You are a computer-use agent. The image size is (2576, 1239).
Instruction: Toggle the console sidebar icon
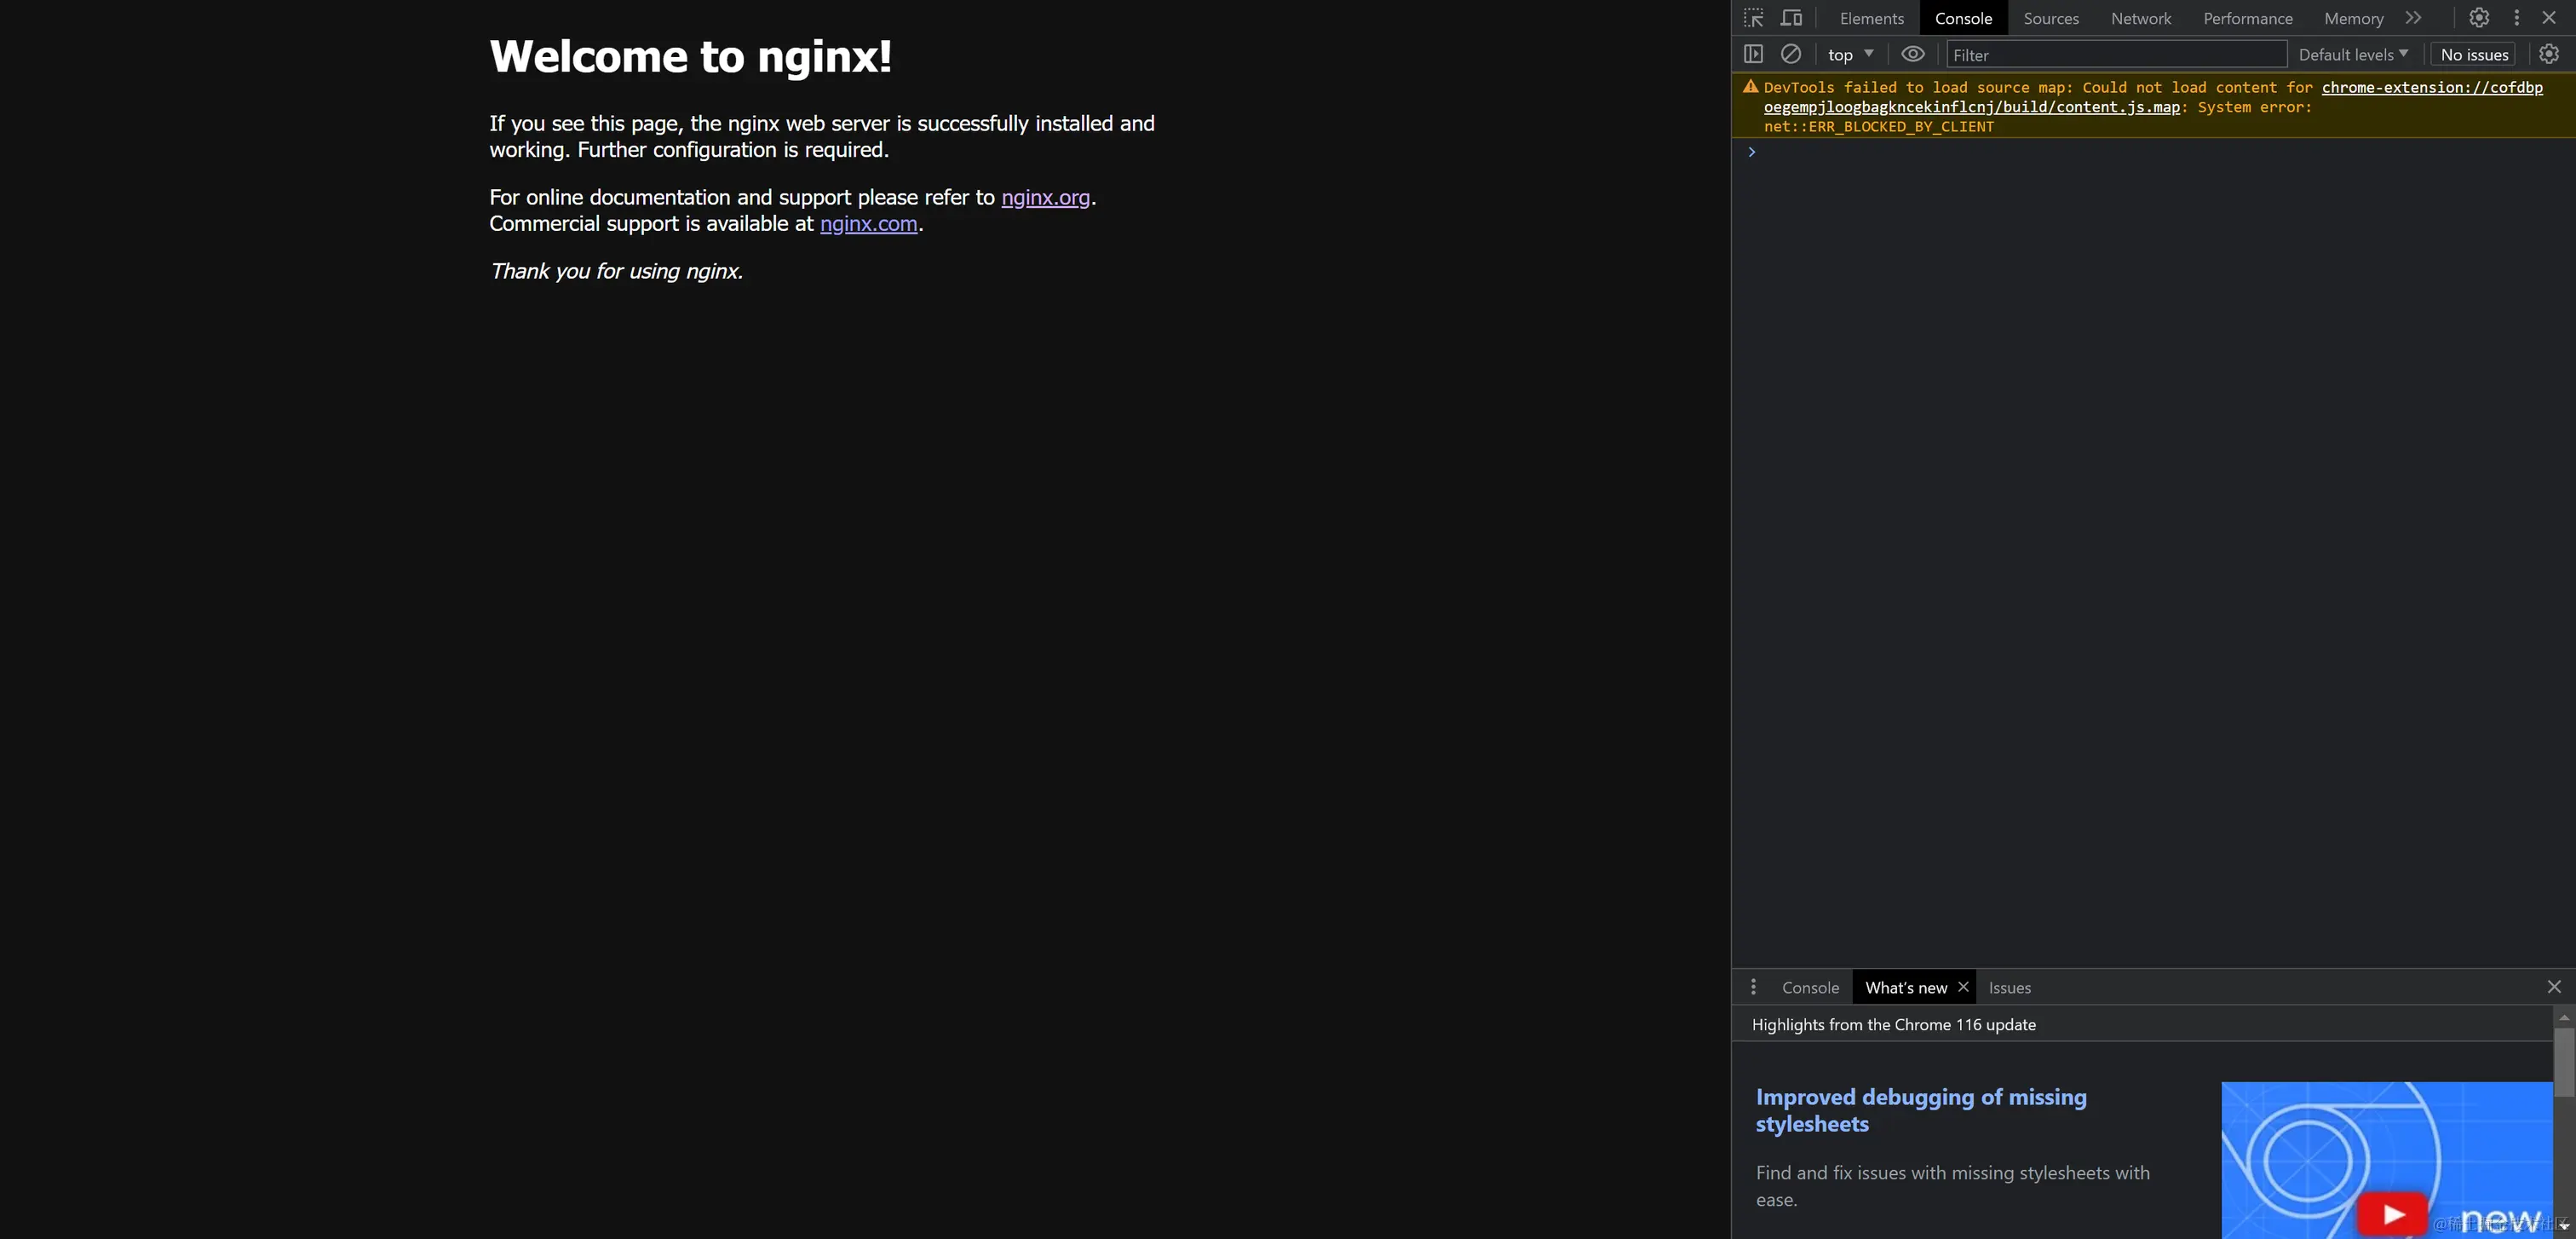click(1753, 54)
